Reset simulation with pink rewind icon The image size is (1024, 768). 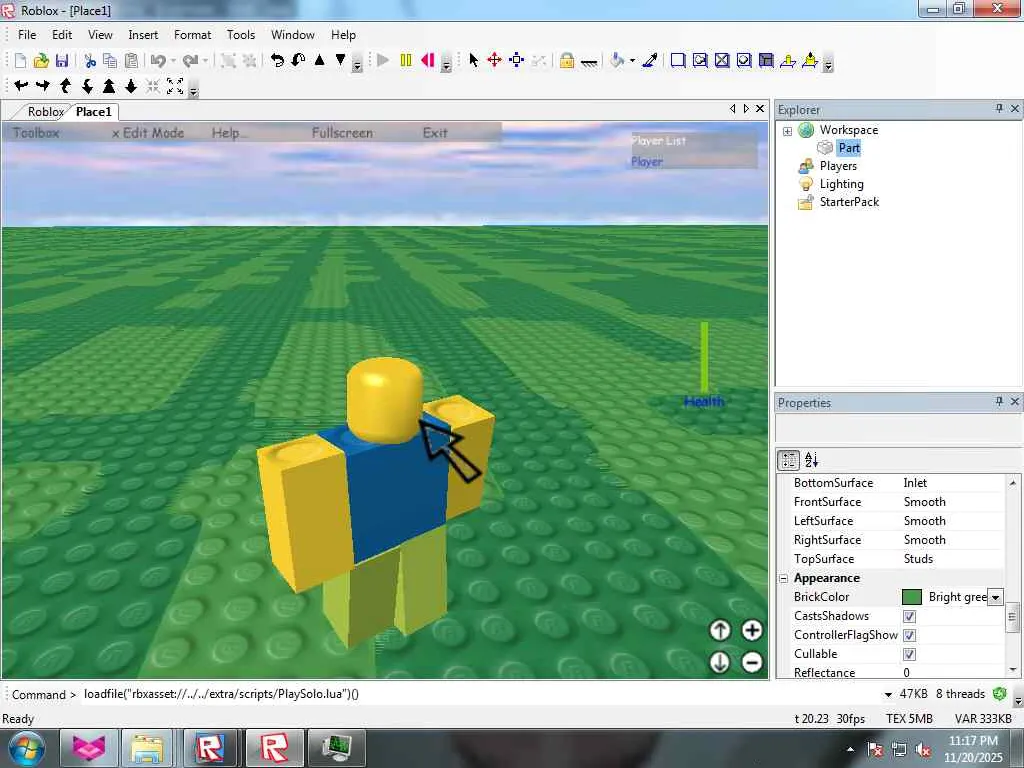[x=428, y=61]
